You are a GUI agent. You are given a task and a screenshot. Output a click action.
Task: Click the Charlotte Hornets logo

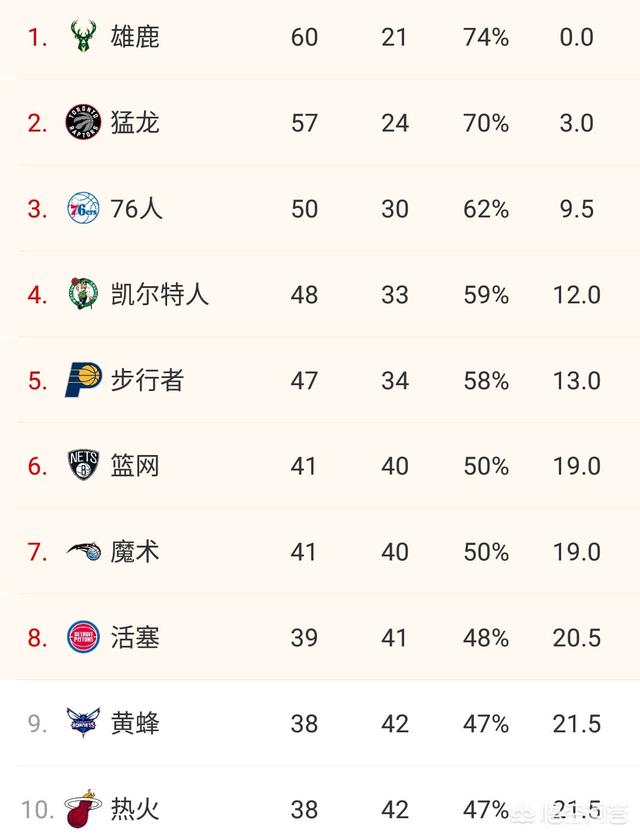(83, 722)
